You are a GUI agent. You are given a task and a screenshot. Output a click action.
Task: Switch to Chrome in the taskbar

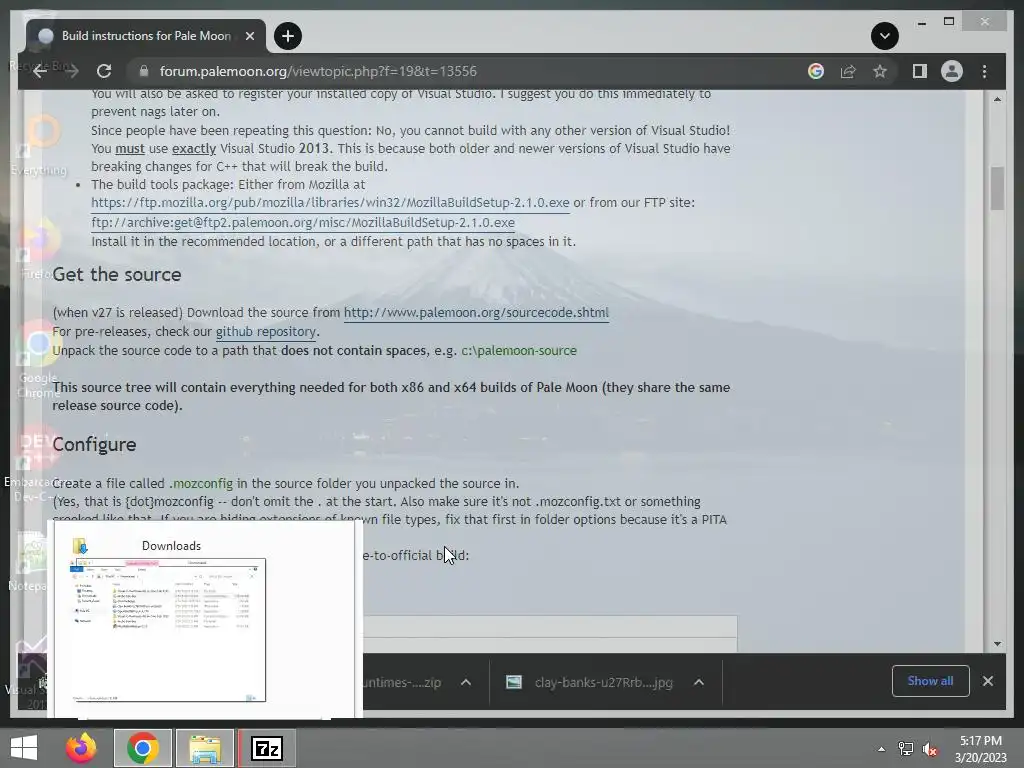tap(143, 748)
